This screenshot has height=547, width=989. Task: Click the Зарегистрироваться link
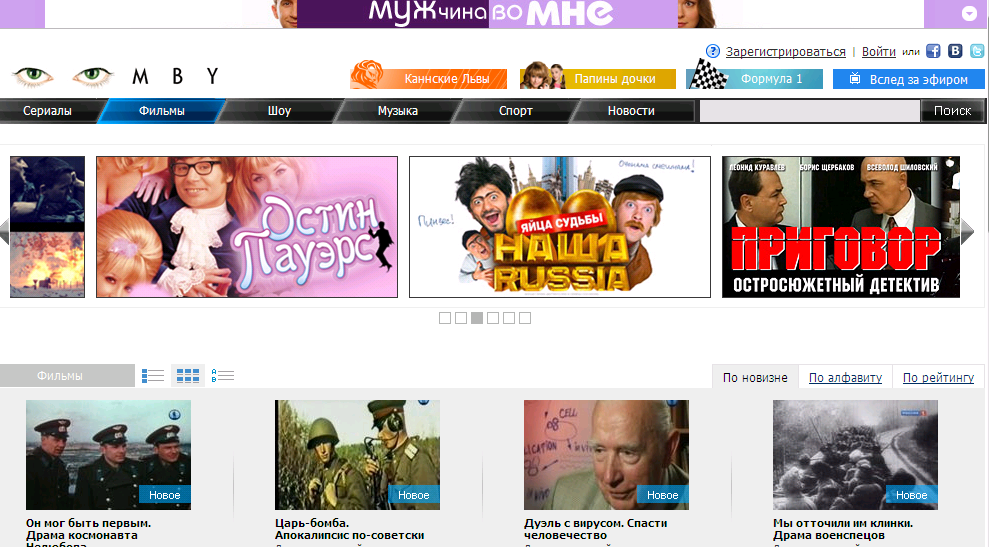click(785, 51)
